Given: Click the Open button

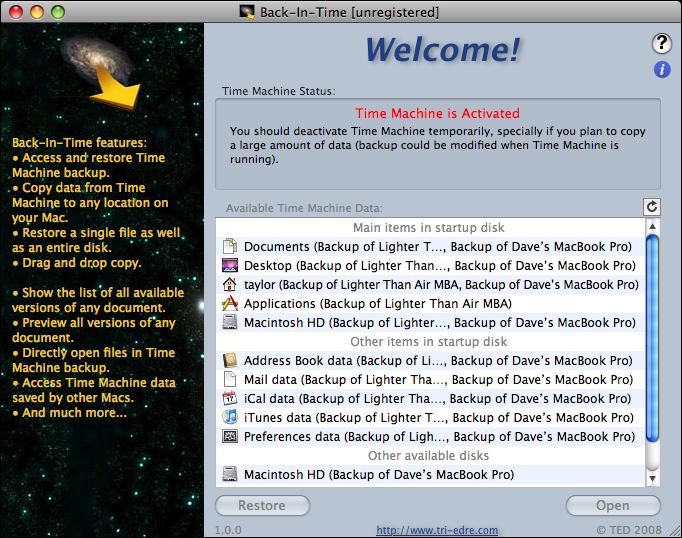Looking at the screenshot, I should pyautogui.click(x=613, y=505).
